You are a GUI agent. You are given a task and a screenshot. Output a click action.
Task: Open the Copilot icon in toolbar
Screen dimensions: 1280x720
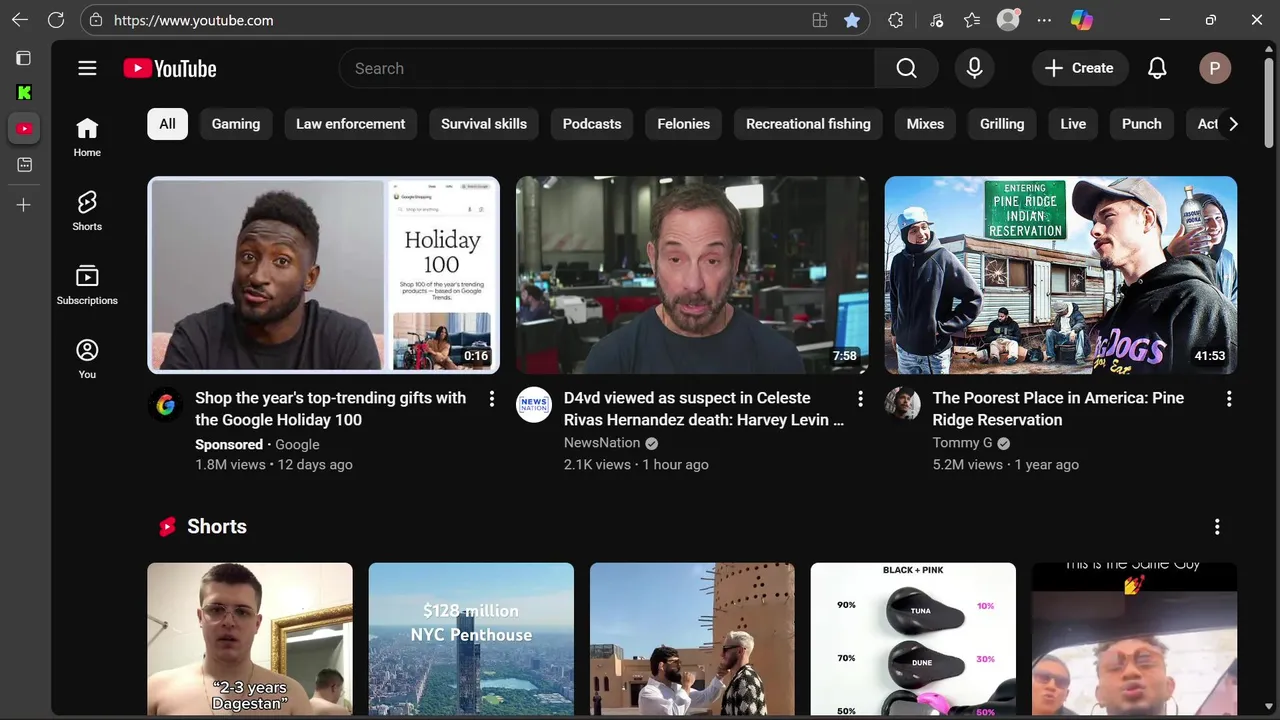pos(1082,20)
